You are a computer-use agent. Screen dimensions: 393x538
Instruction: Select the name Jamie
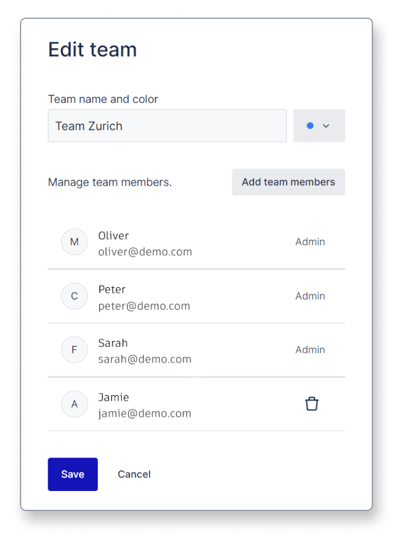114,397
